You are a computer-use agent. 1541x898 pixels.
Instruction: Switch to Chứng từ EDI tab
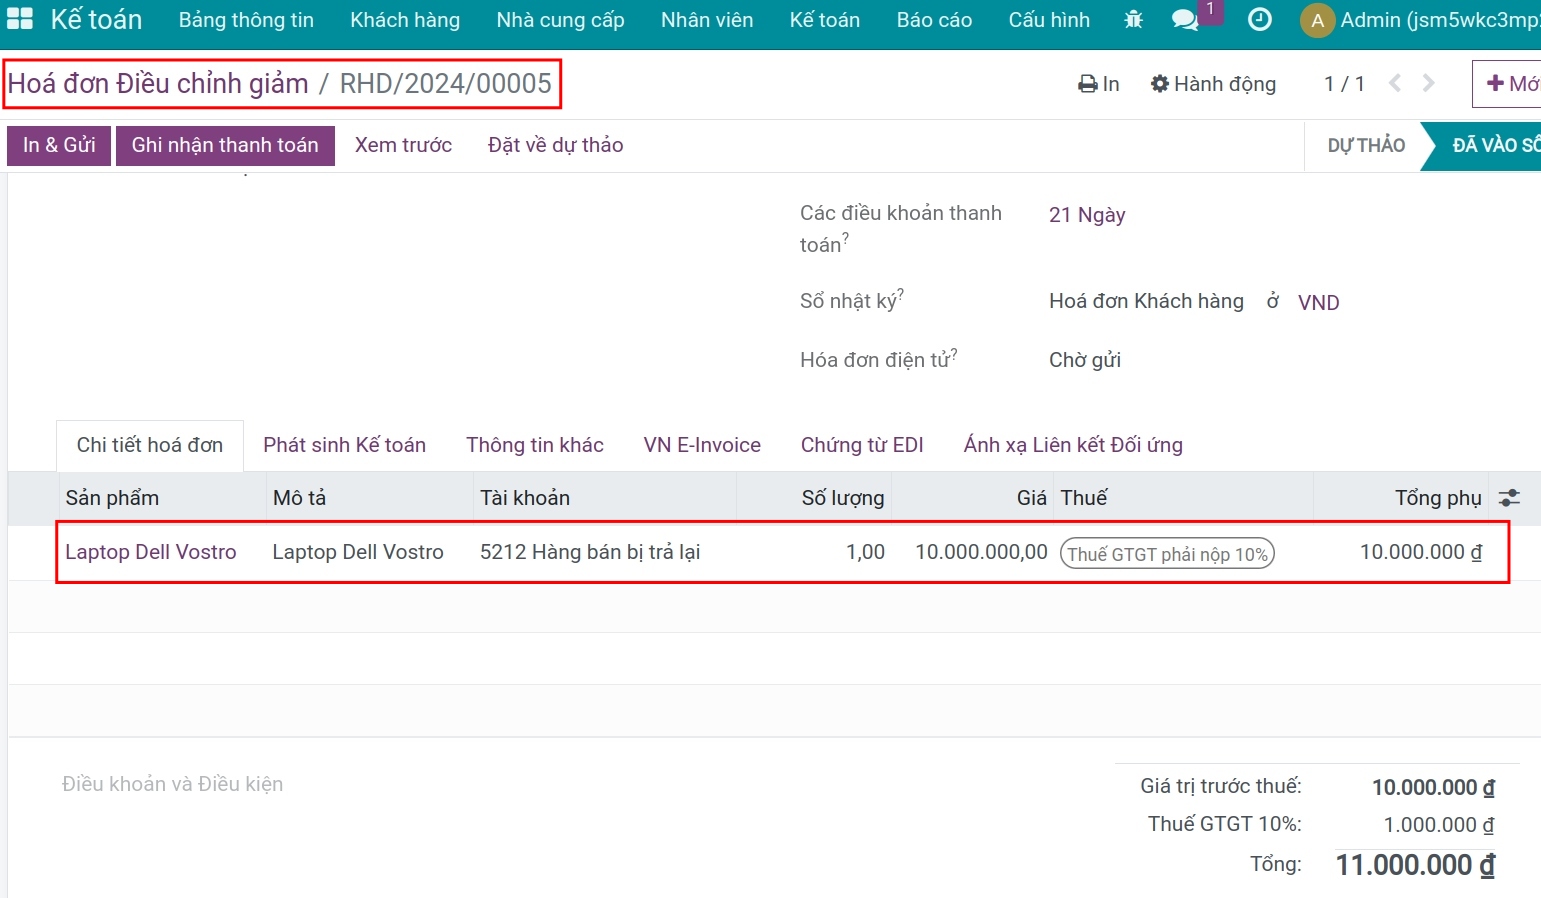862,445
